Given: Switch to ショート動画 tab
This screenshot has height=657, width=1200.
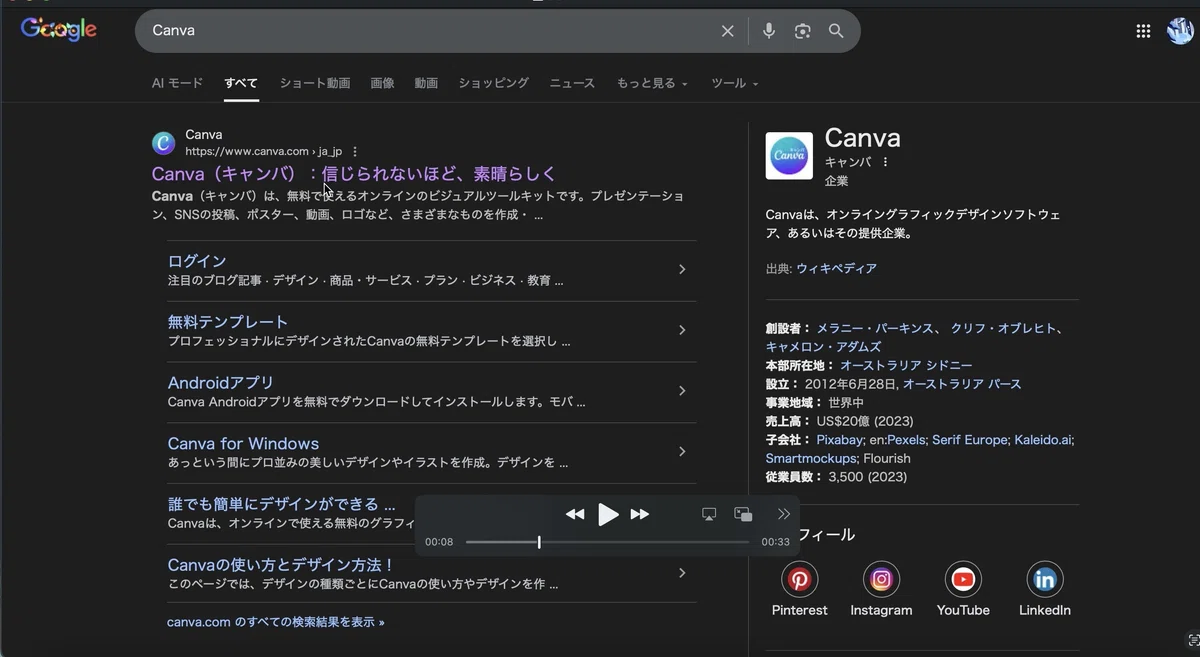Looking at the screenshot, I should pyautogui.click(x=315, y=83).
